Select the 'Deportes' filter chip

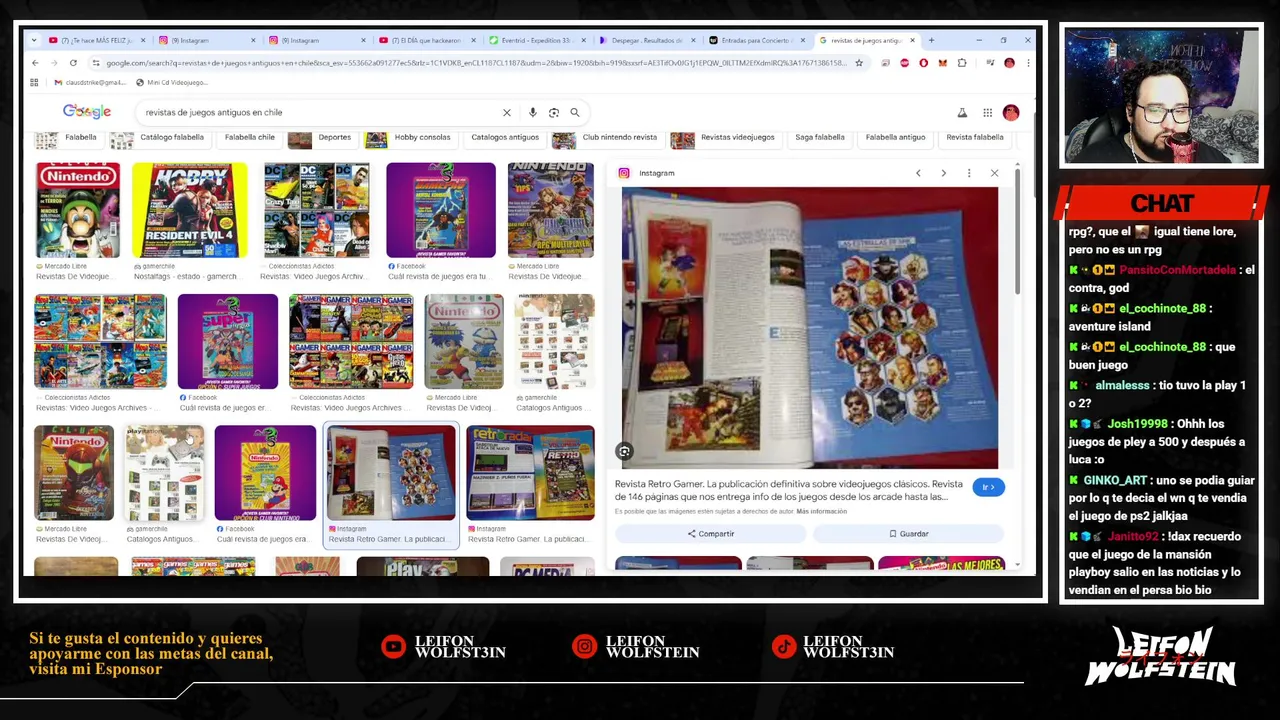pyautogui.click(x=321, y=138)
